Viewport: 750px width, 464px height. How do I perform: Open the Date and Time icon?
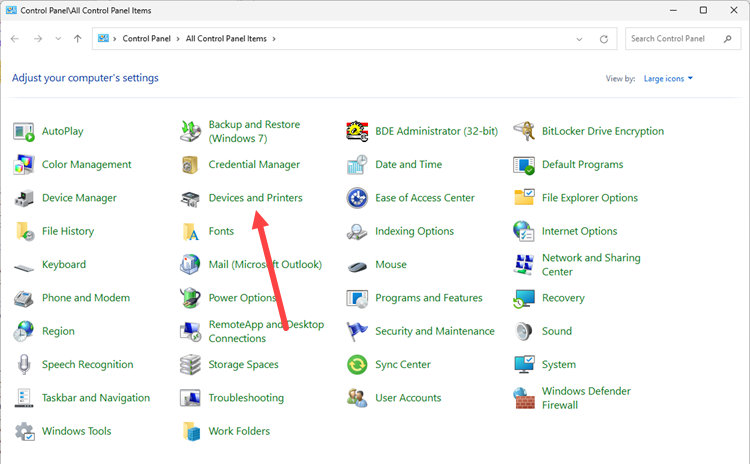click(357, 165)
